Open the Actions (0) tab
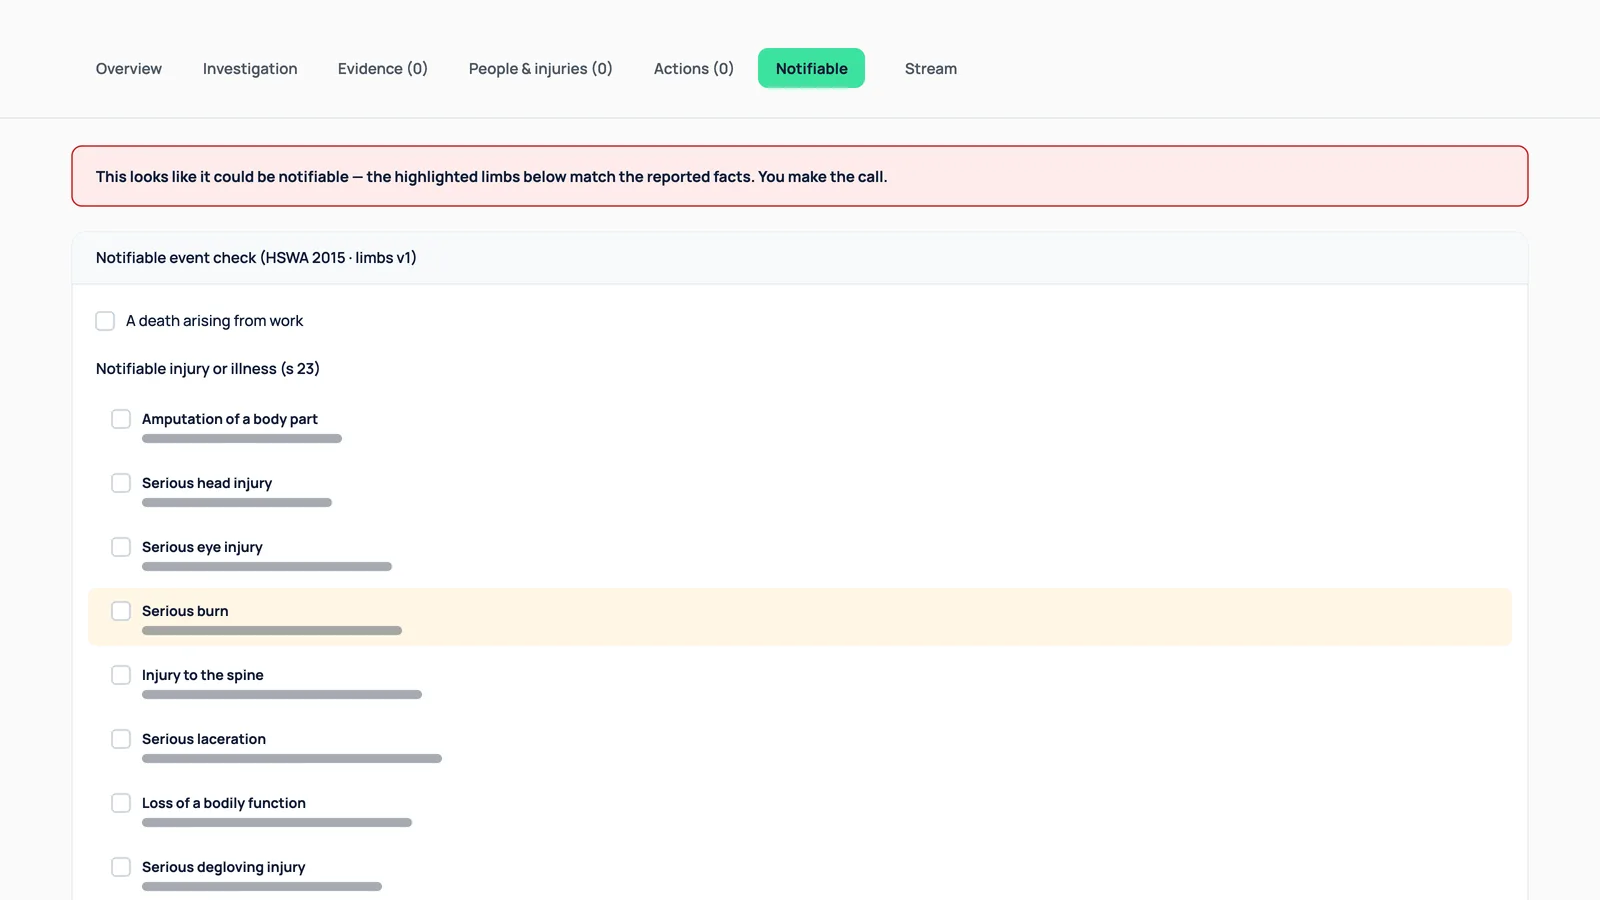 pos(693,68)
